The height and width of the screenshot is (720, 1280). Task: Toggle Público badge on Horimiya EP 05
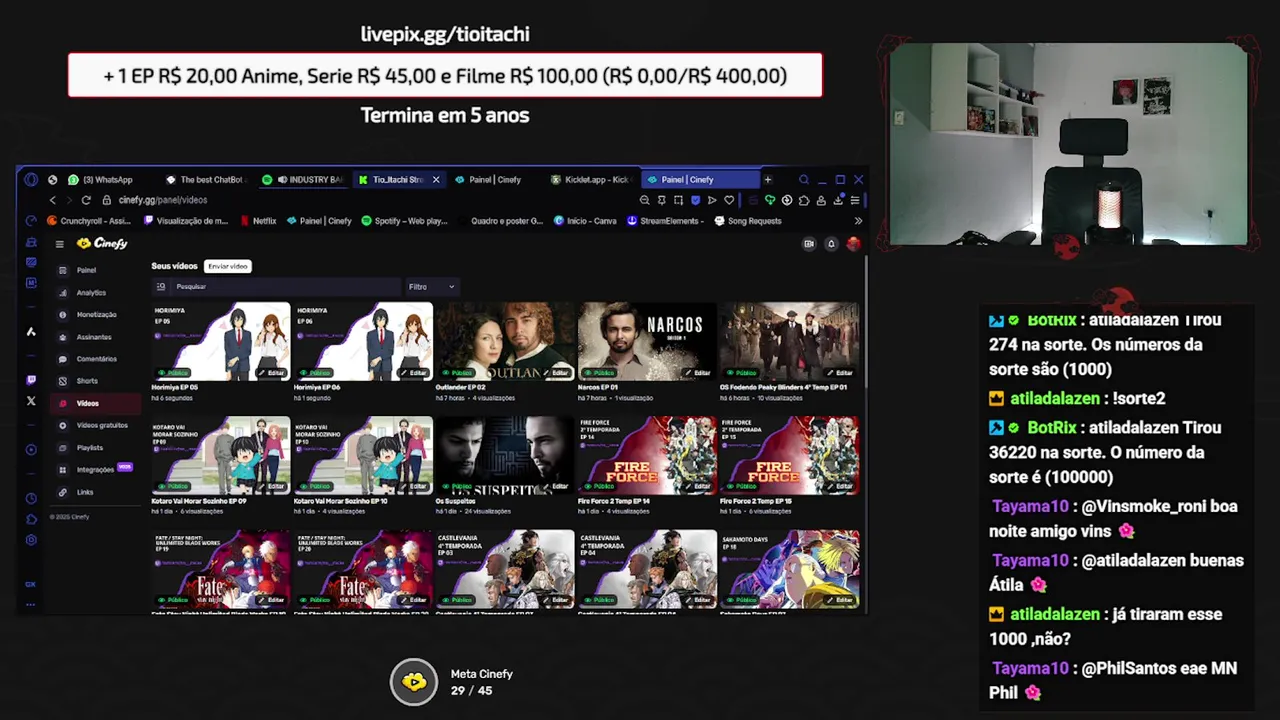(173, 373)
